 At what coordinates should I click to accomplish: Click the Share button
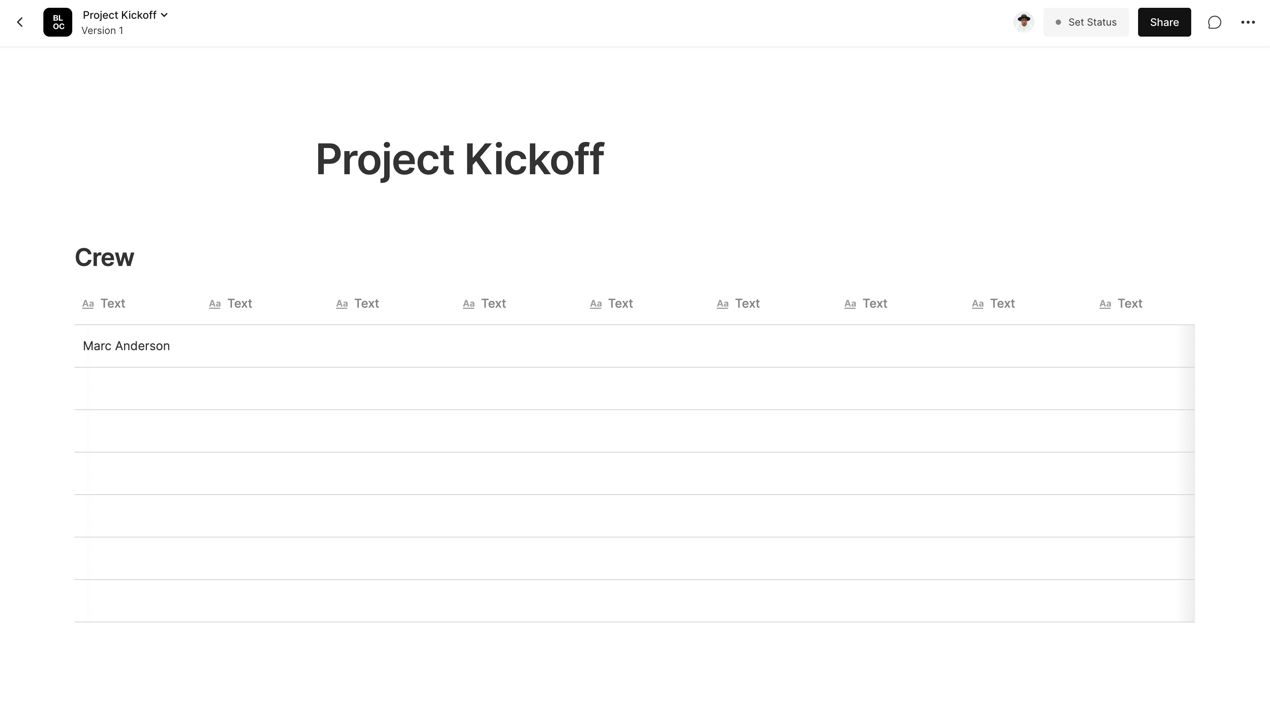1164,22
